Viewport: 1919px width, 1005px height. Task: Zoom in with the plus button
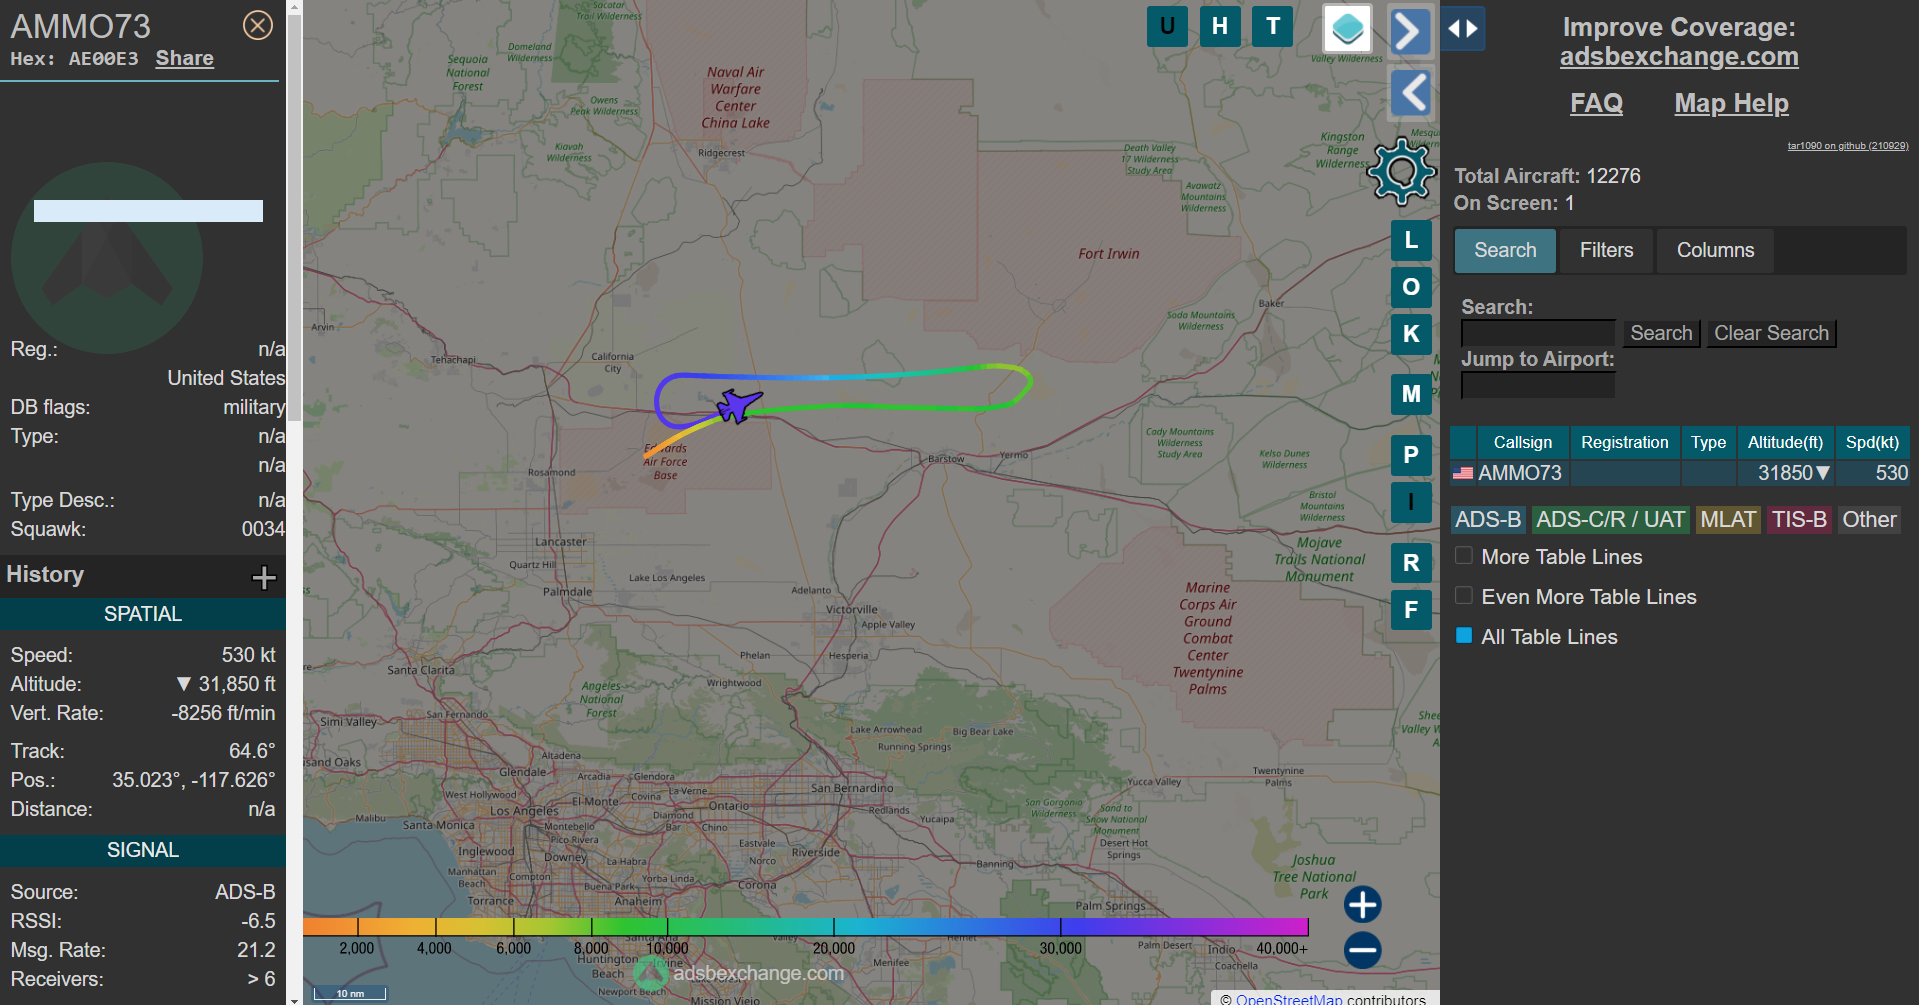(x=1362, y=904)
